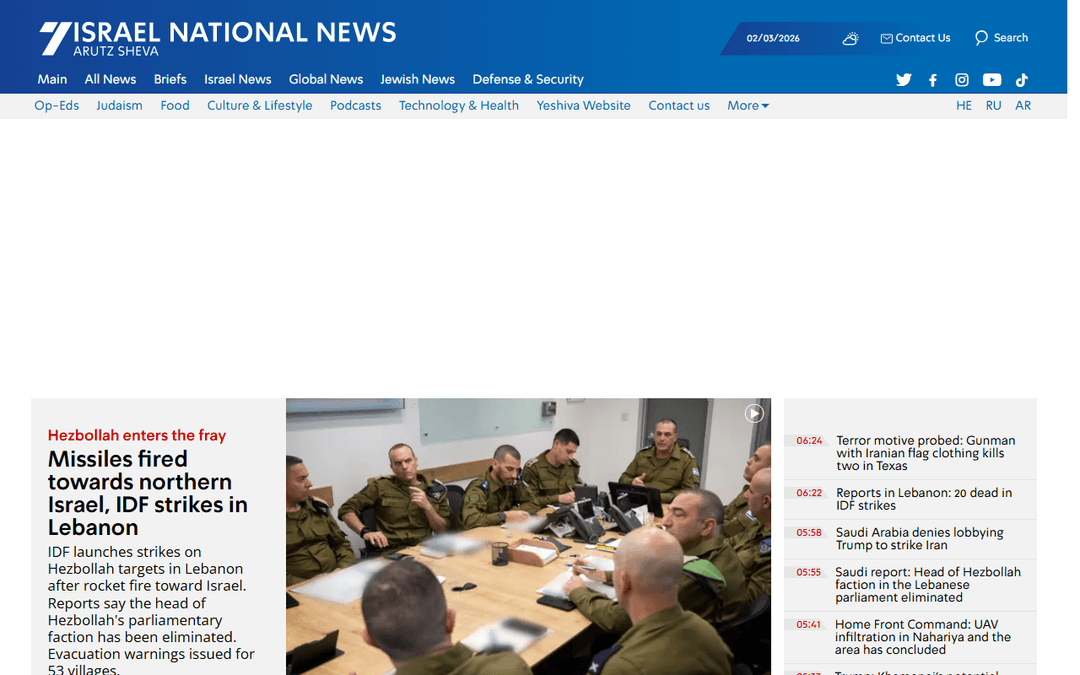The image size is (1080, 675).
Task: Open Food category
Action: [x=177, y=107]
